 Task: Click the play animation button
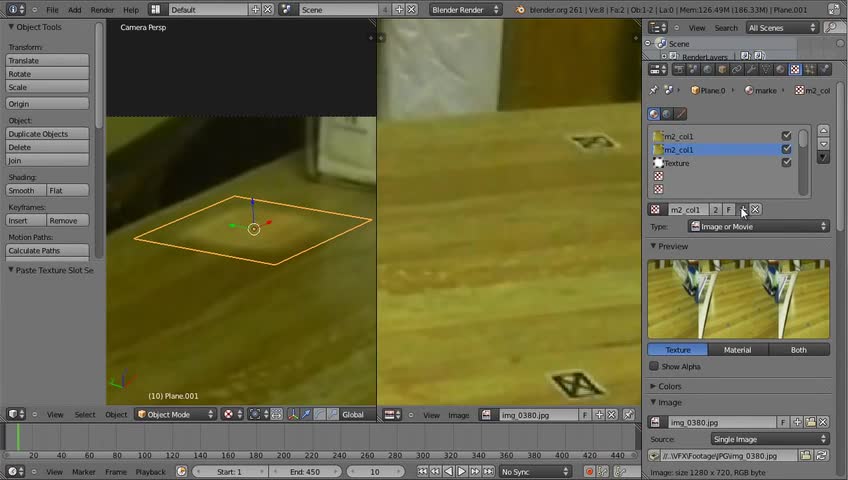461,471
